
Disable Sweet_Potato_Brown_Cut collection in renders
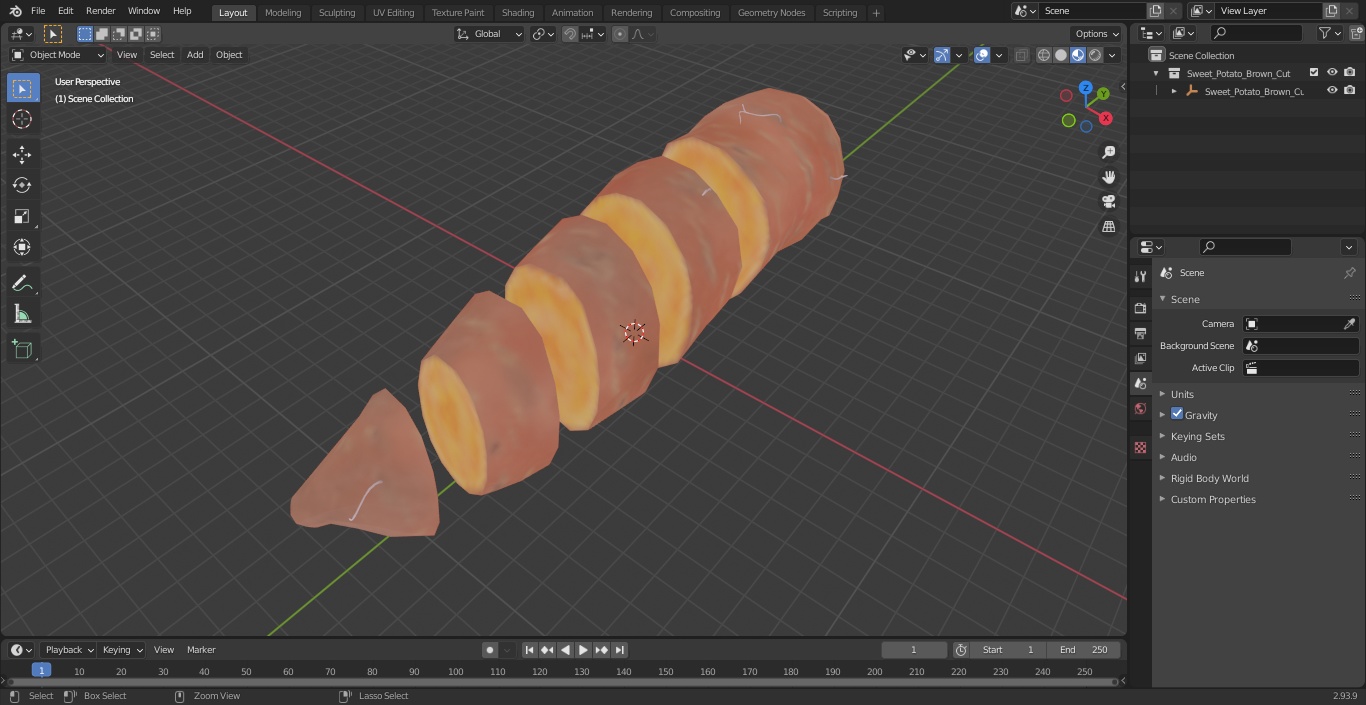pos(1350,73)
